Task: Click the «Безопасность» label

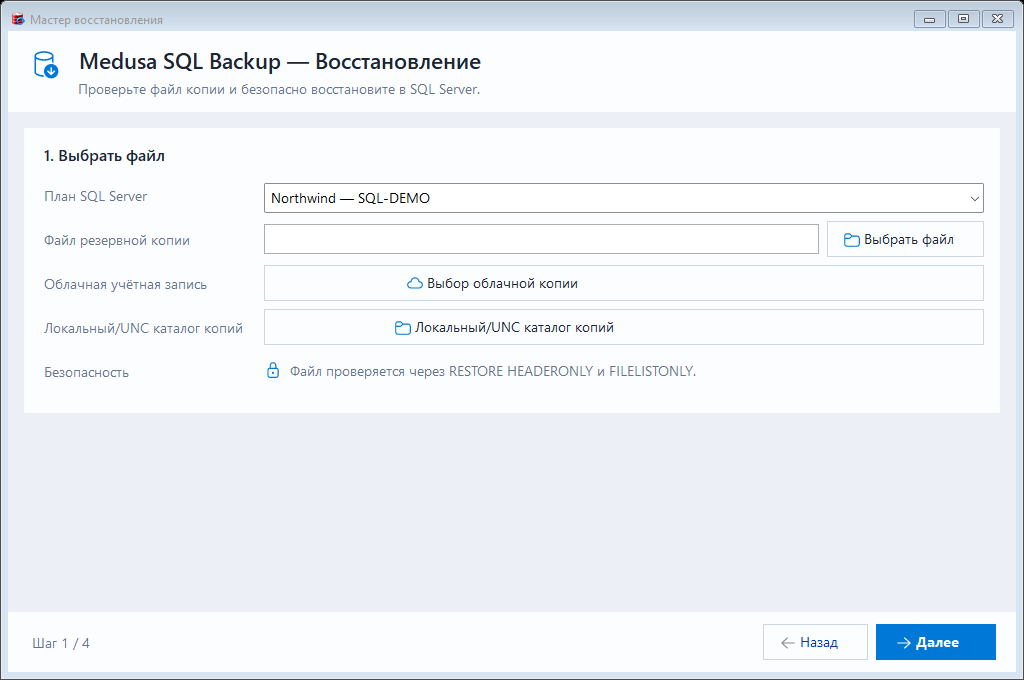Action: [86, 372]
